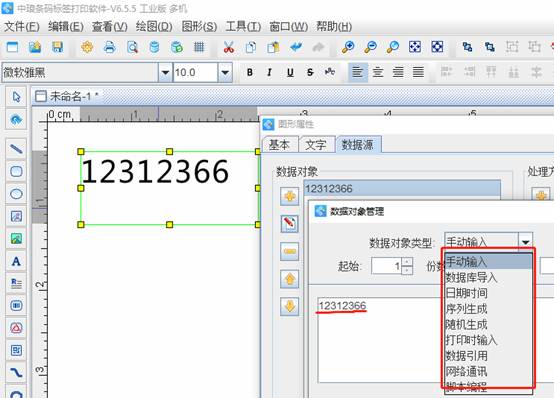
Task: Click the yellow down arrow move button
Action: 289,306
